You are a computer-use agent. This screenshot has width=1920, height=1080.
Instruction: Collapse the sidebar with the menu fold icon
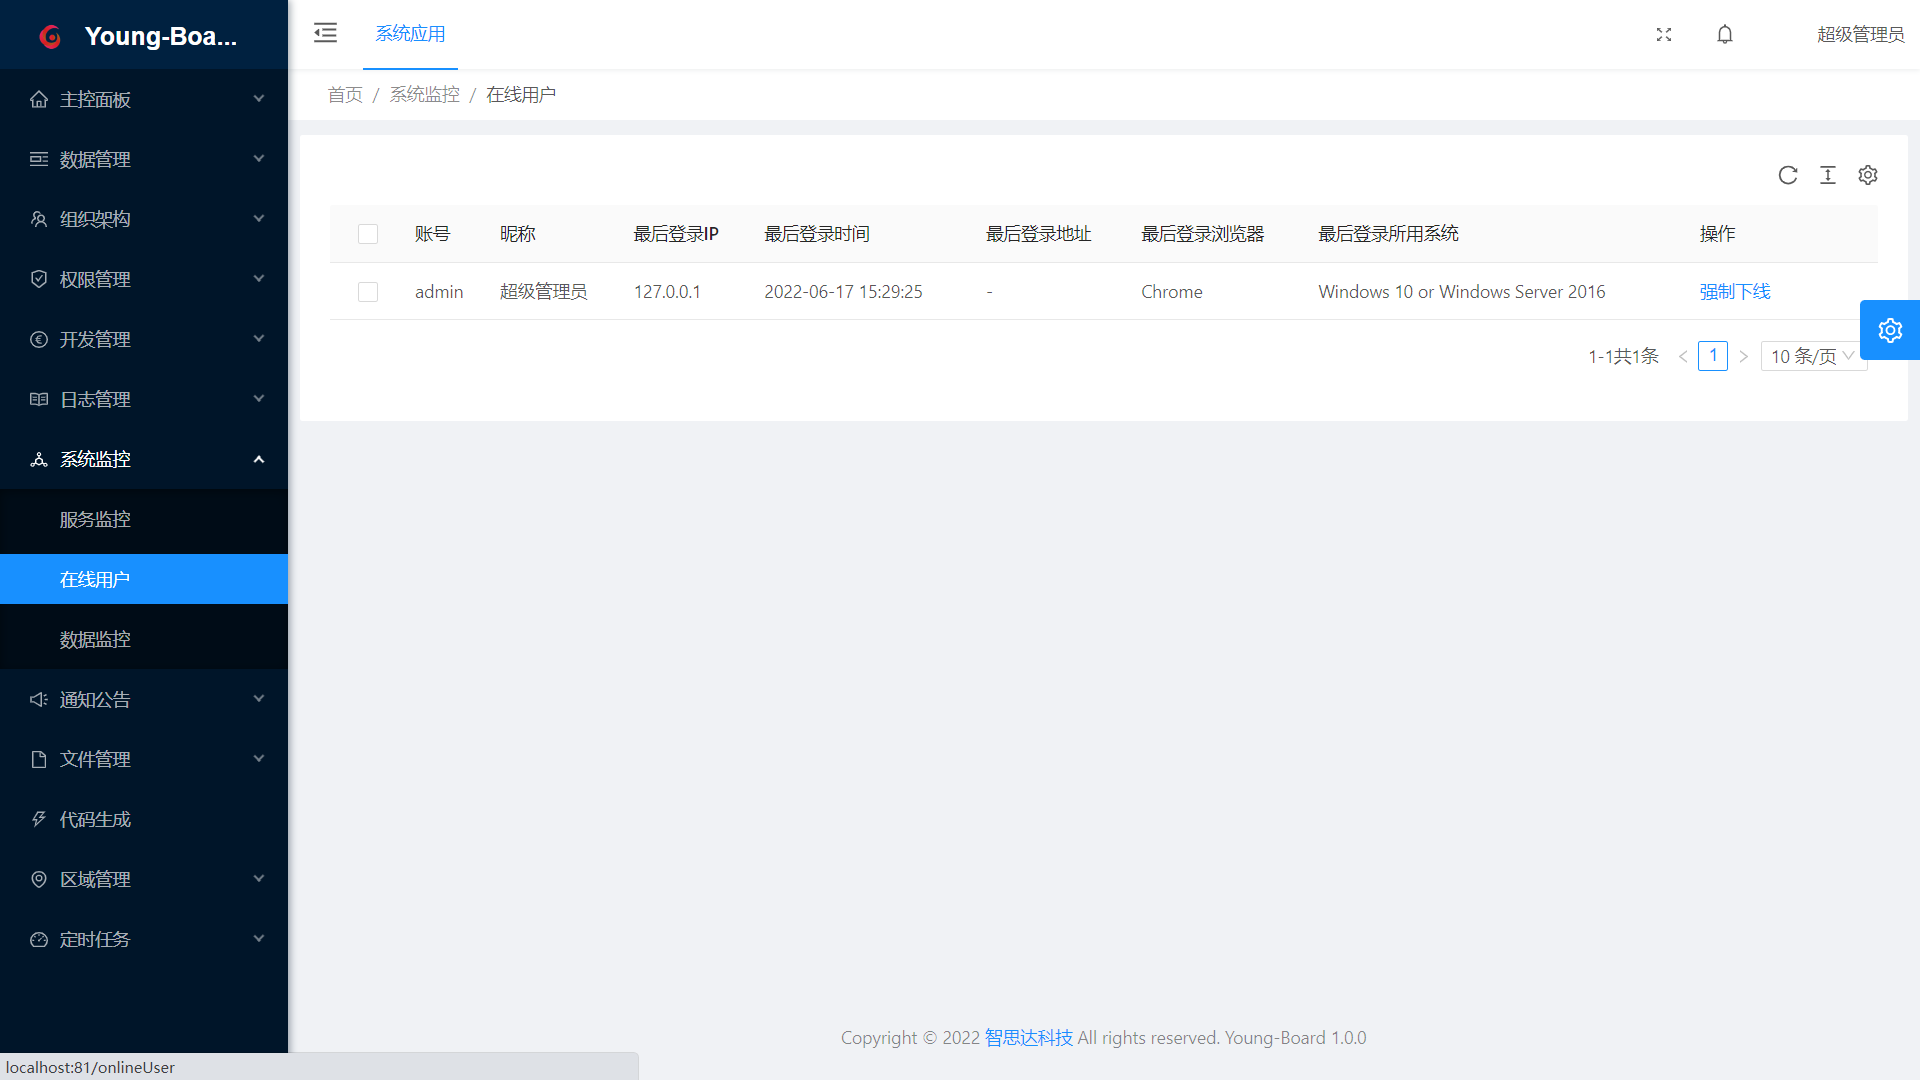[325, 33]
